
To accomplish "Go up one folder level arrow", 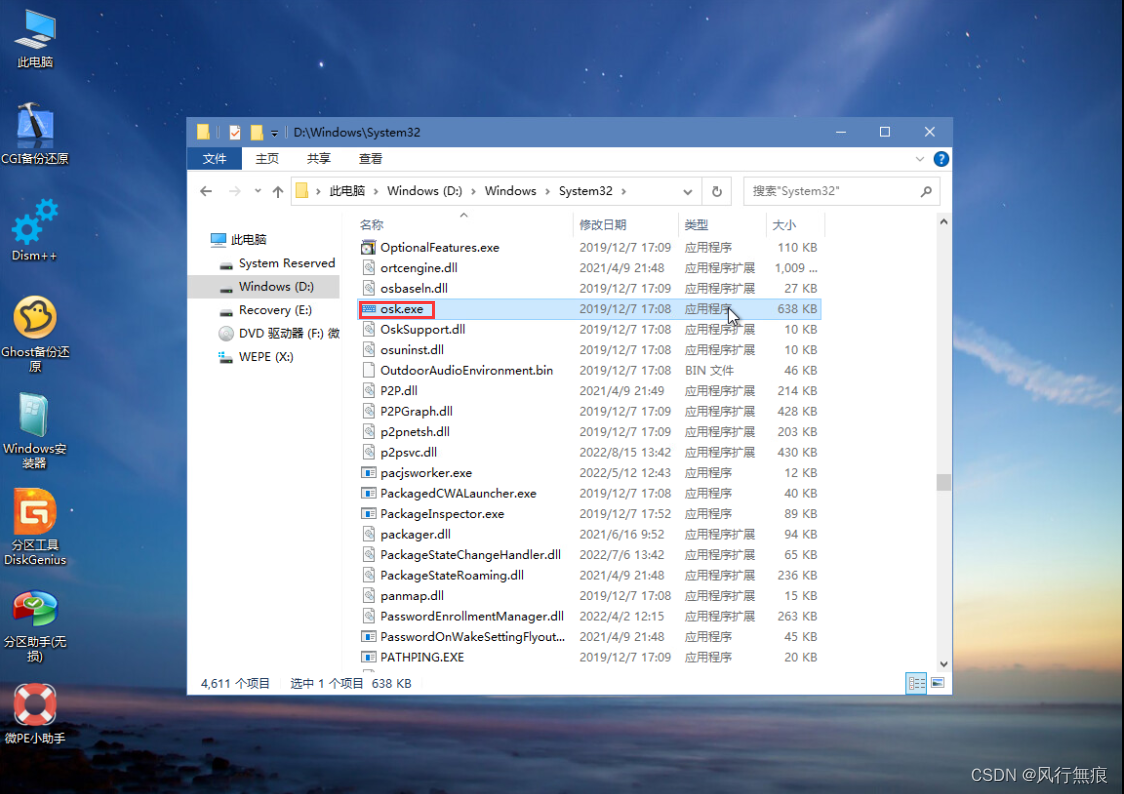I will pyautogui.click(x=278, y=191).
